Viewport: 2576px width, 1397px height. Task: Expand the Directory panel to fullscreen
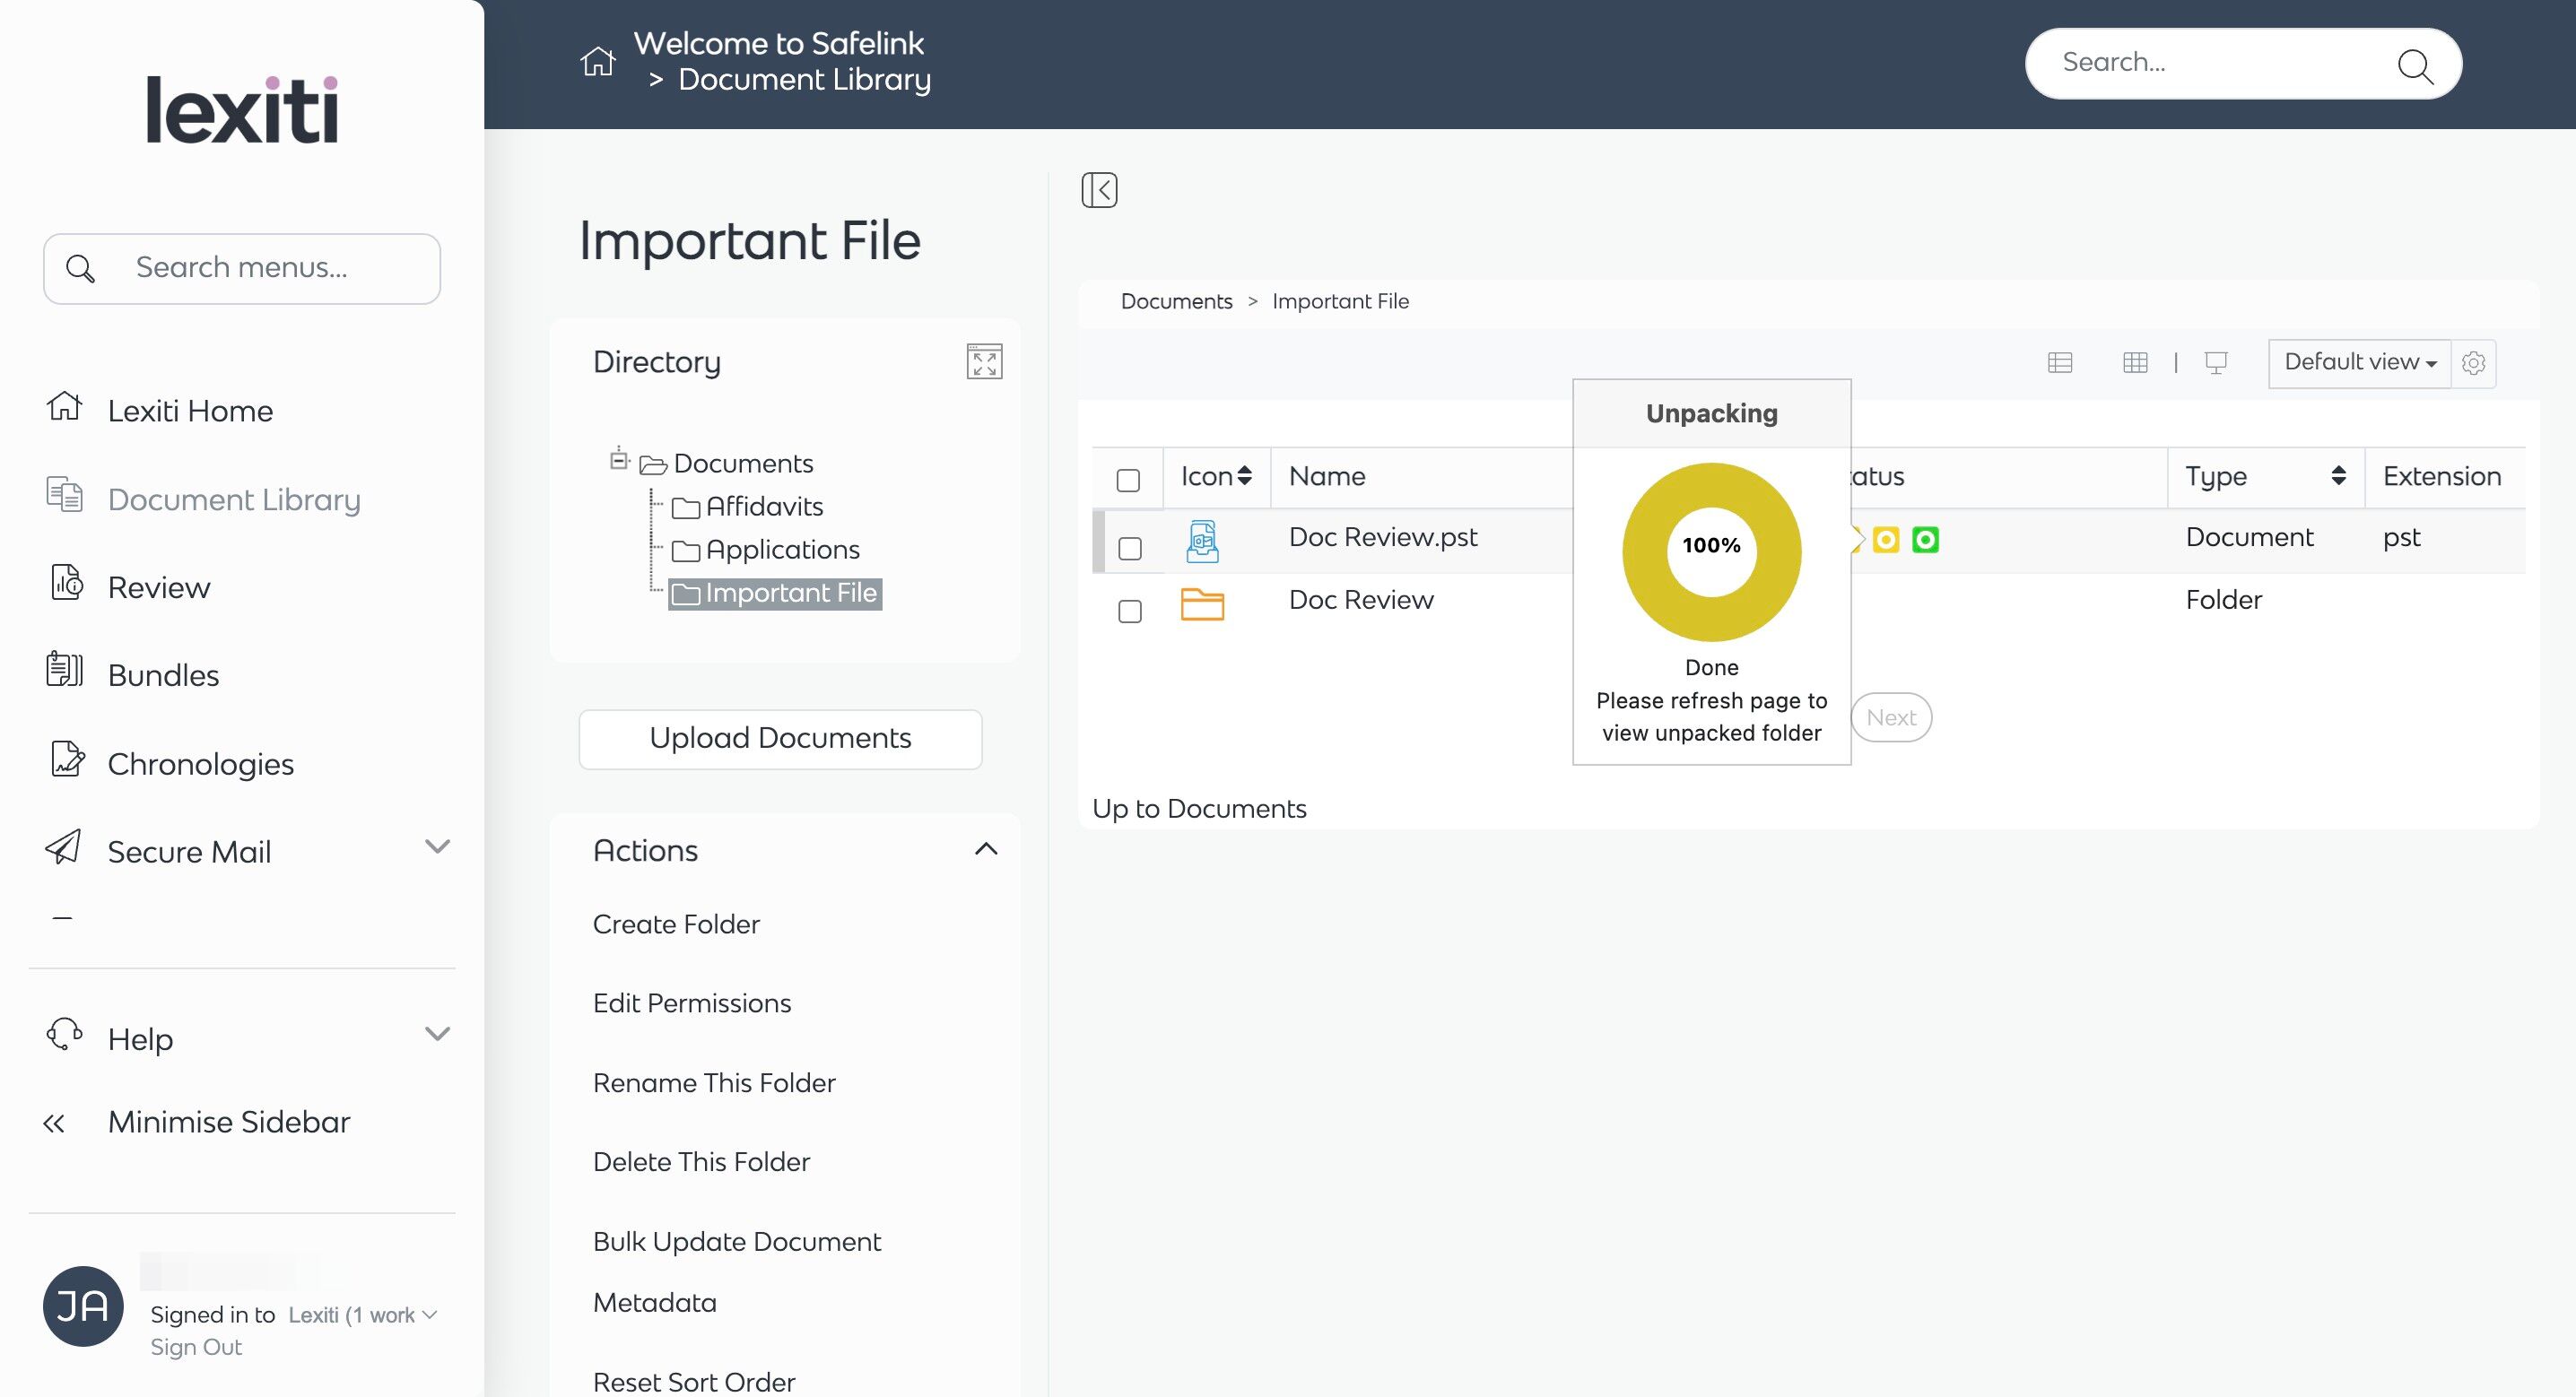984,362
